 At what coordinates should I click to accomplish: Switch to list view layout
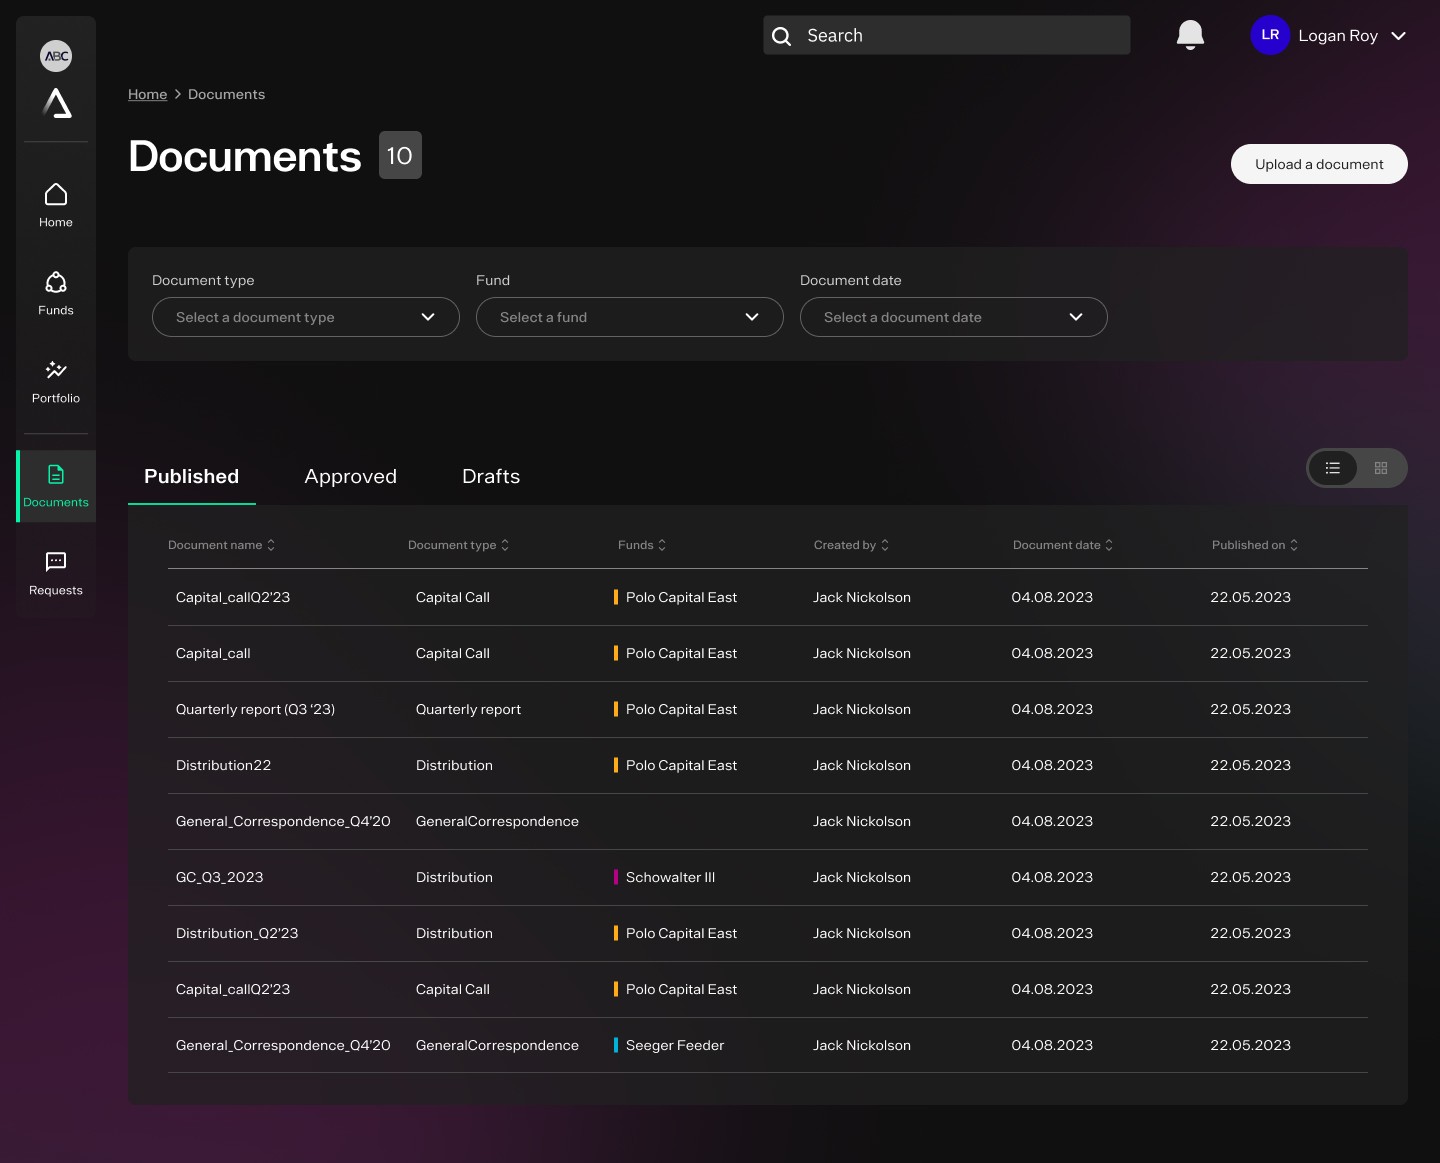pos(1333,468)
